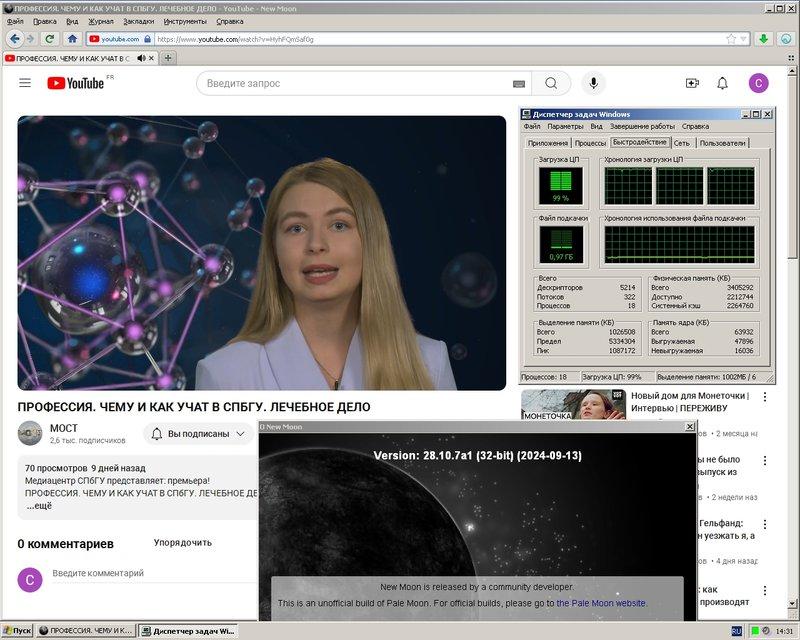
Task: Click the padlock site identity icon
Action: click(x=147, y=39)
